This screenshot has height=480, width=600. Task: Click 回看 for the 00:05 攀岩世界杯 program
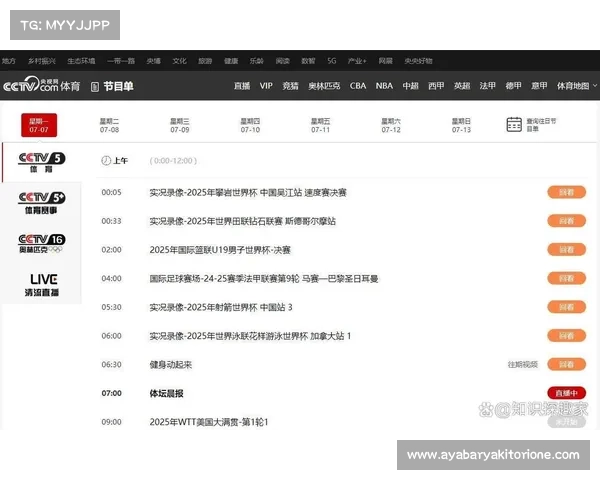(x=566, y=192)
